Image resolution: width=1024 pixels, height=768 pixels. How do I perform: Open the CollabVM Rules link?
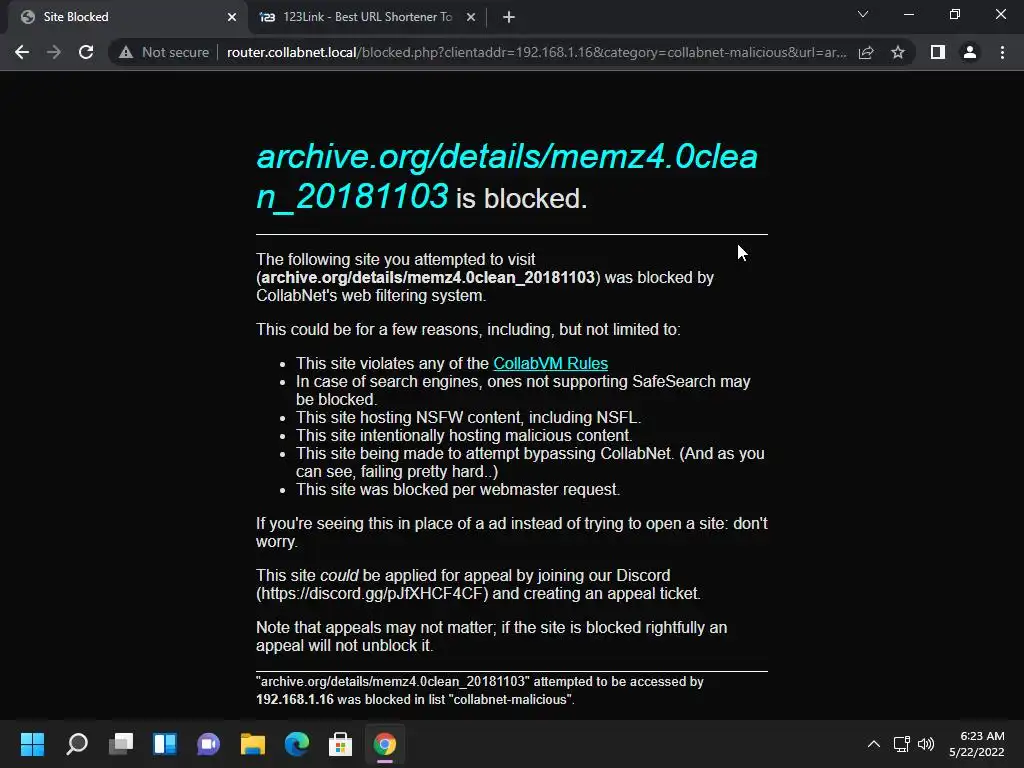551,363
